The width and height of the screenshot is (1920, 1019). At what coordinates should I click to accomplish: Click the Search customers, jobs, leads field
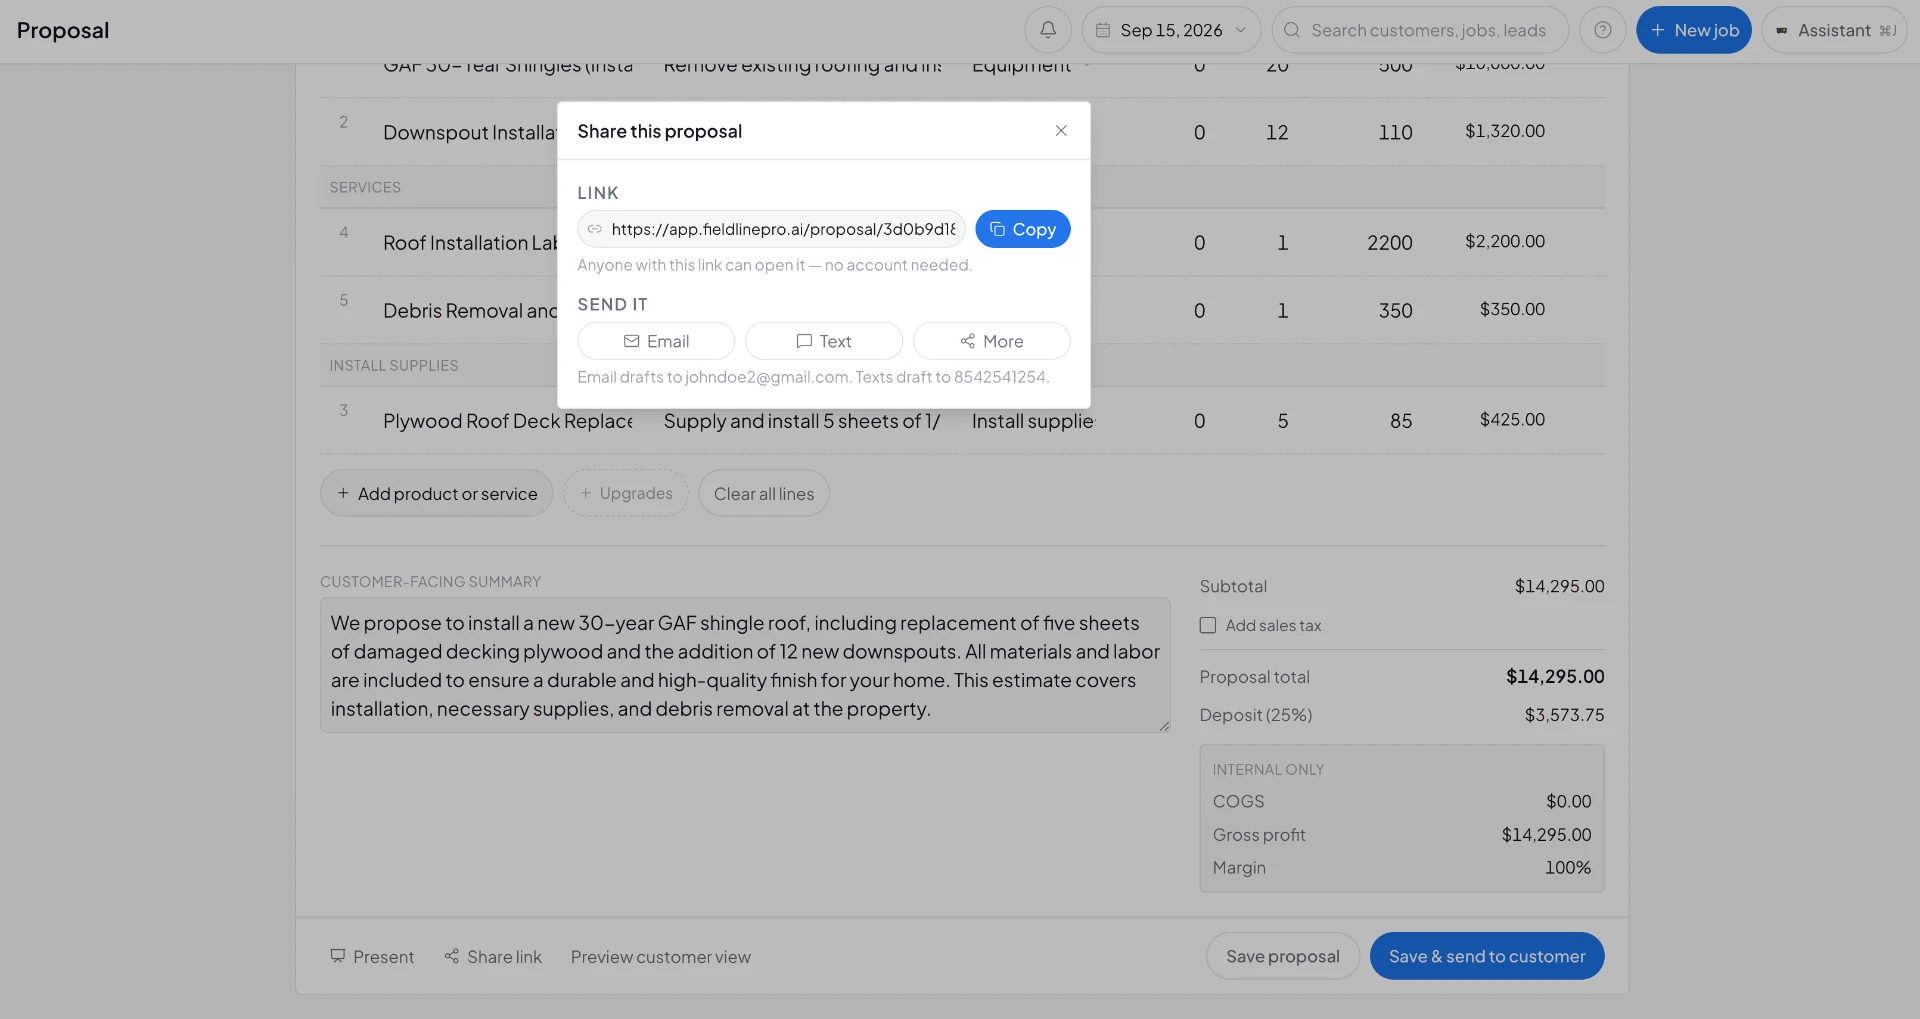pos(1419,30)
